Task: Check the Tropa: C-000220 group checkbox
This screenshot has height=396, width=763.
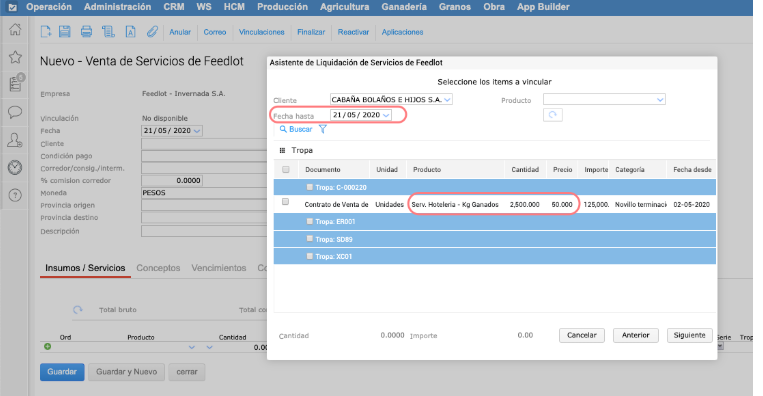Action: tap(309, 187)
